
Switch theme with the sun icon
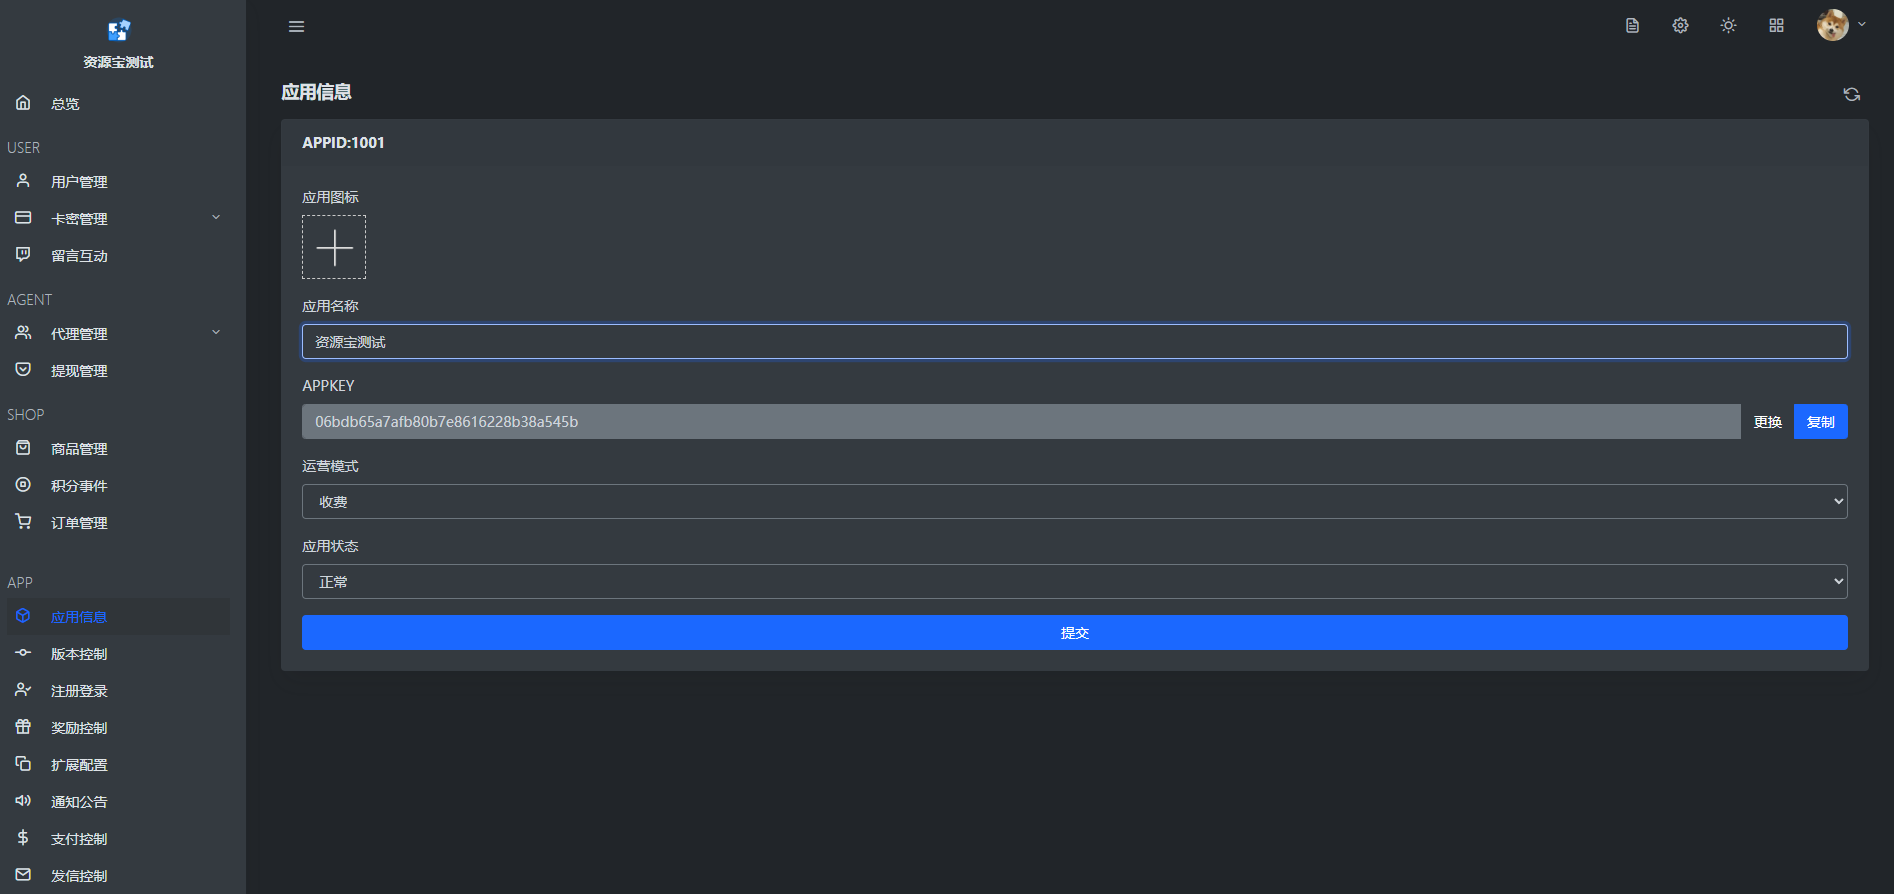click(1728, 26)
